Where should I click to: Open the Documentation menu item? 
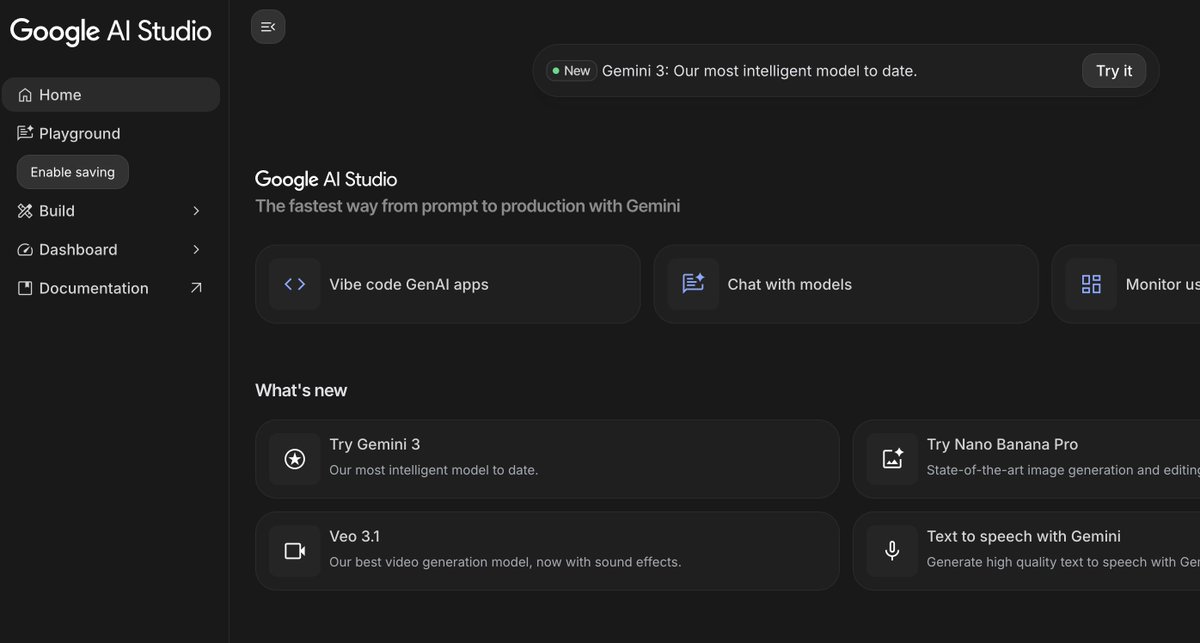(x=111, y=288)
